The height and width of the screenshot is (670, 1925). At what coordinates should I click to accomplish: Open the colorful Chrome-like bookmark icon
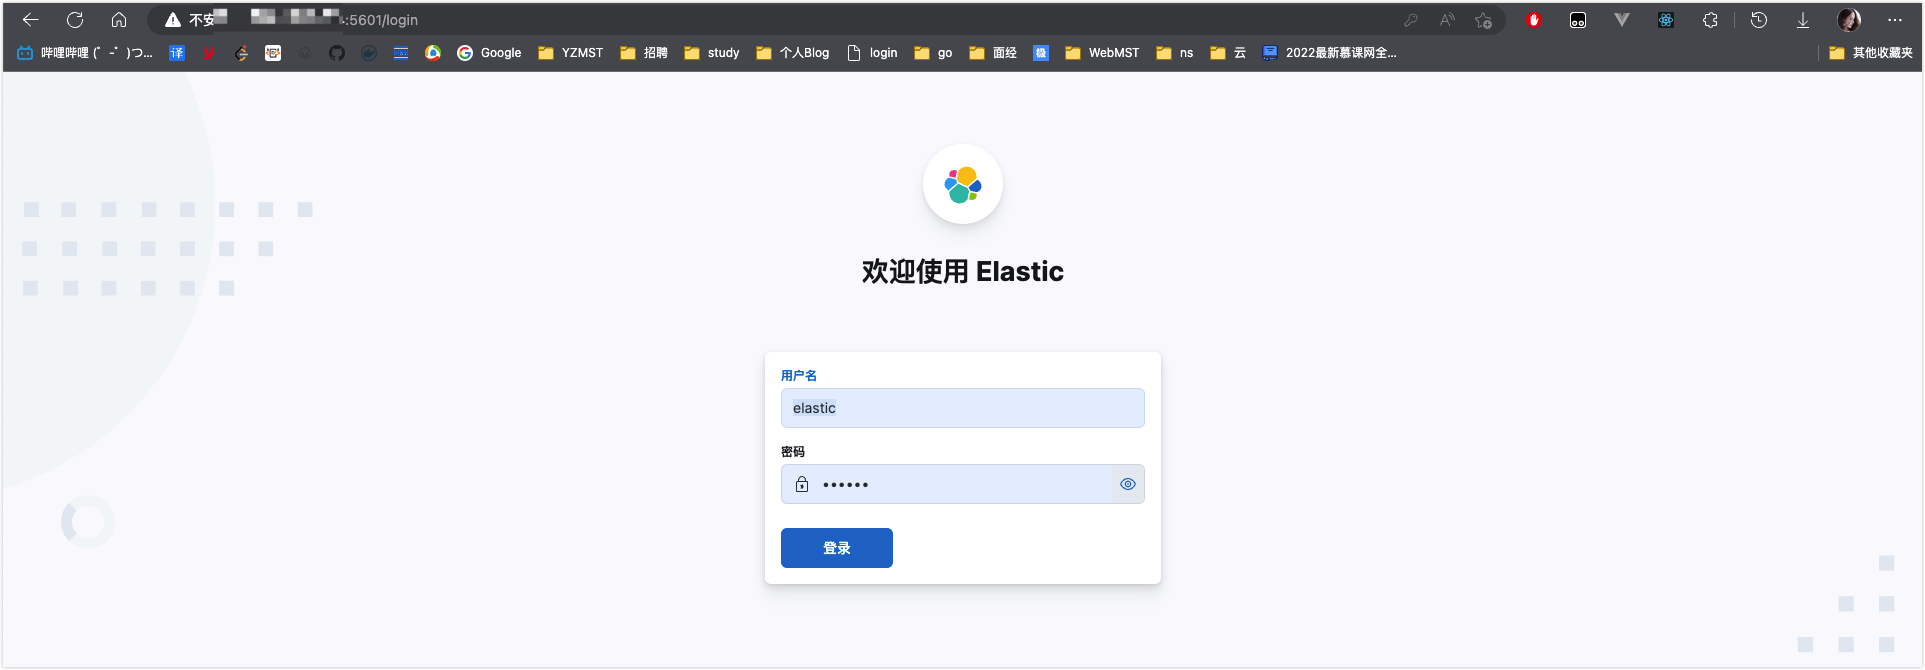[x=433, y=53]
